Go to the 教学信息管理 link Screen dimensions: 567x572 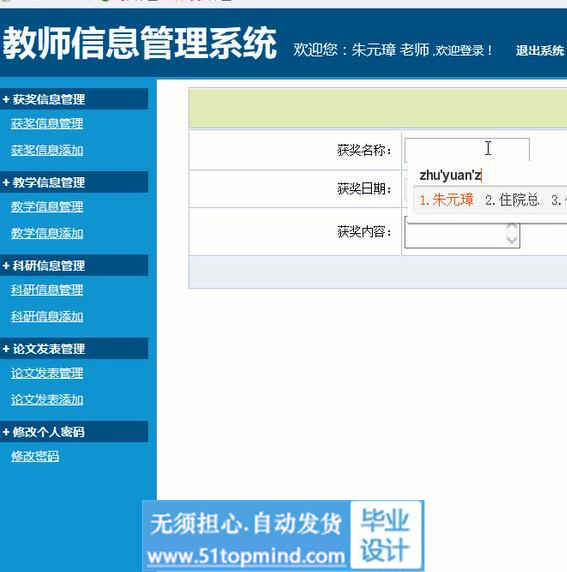point(47,207)
